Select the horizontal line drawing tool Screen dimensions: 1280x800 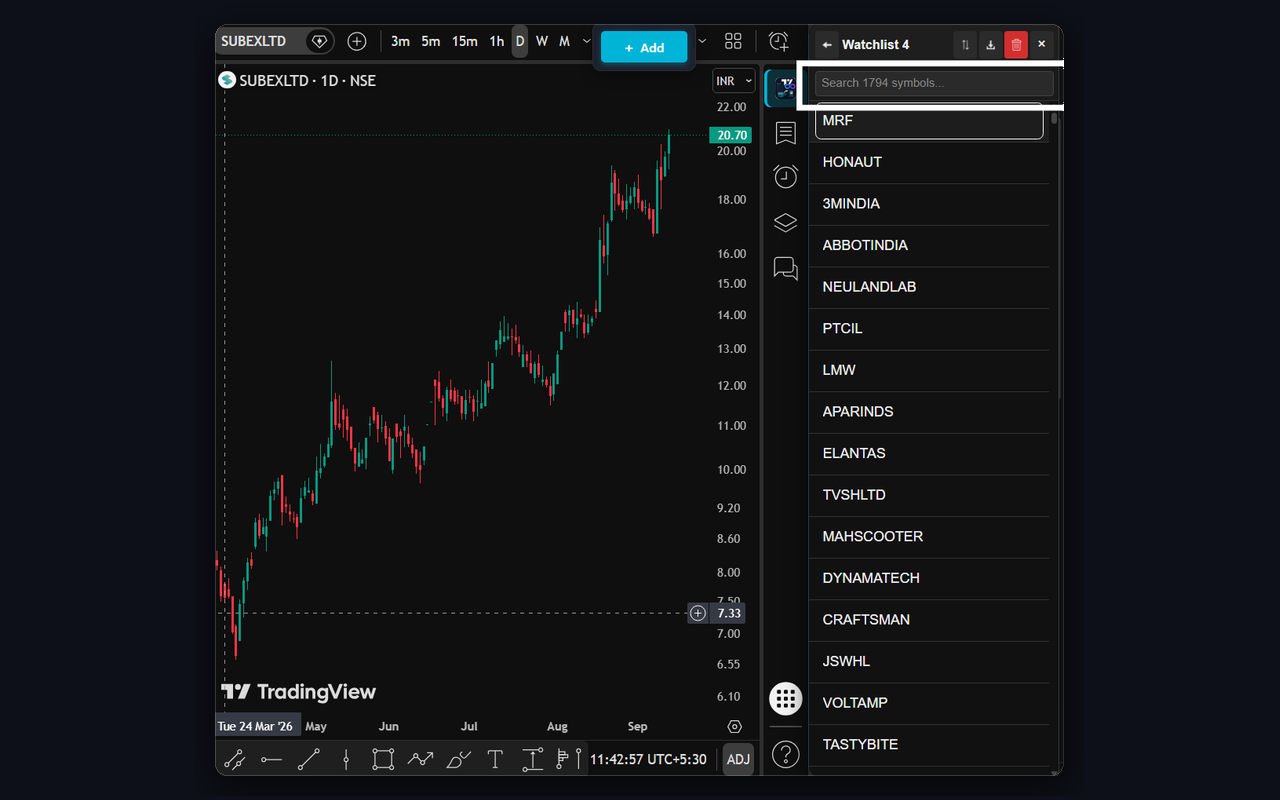click(x=271, y=760)
